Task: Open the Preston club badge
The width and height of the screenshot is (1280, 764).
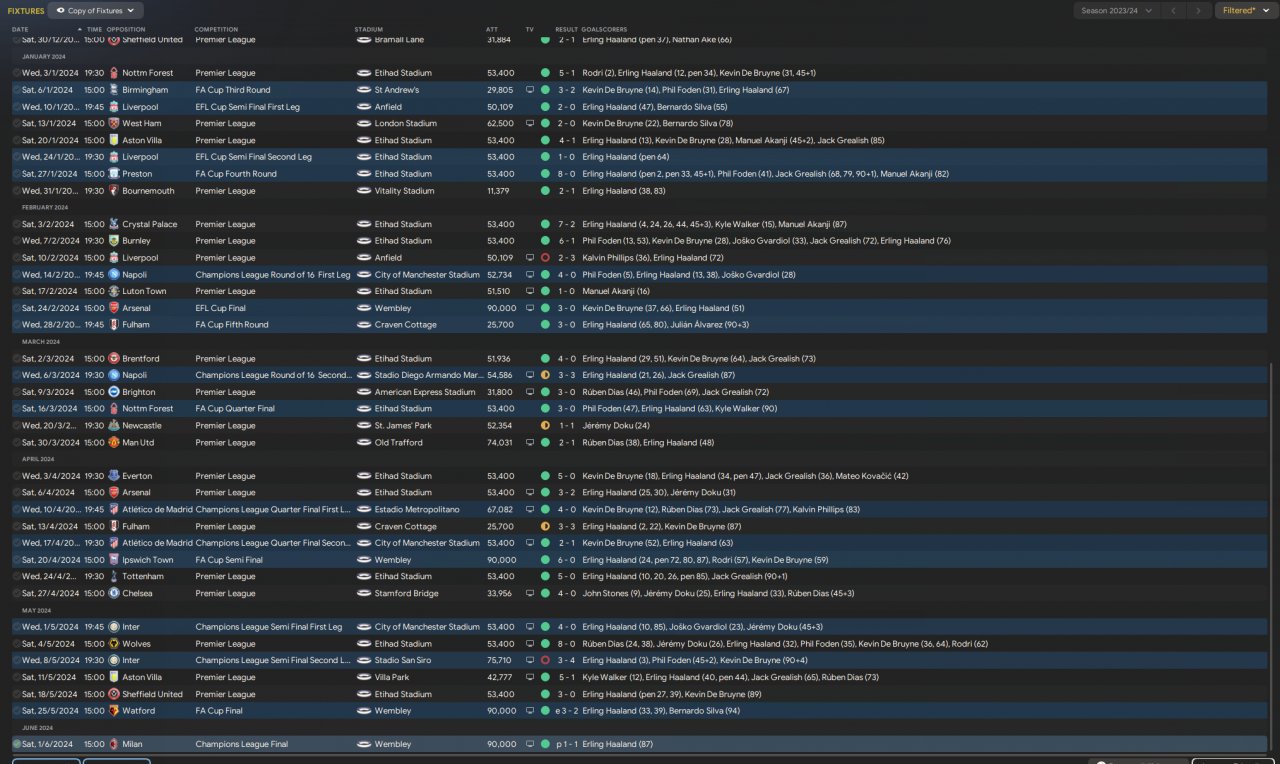Action: [114, 174]
